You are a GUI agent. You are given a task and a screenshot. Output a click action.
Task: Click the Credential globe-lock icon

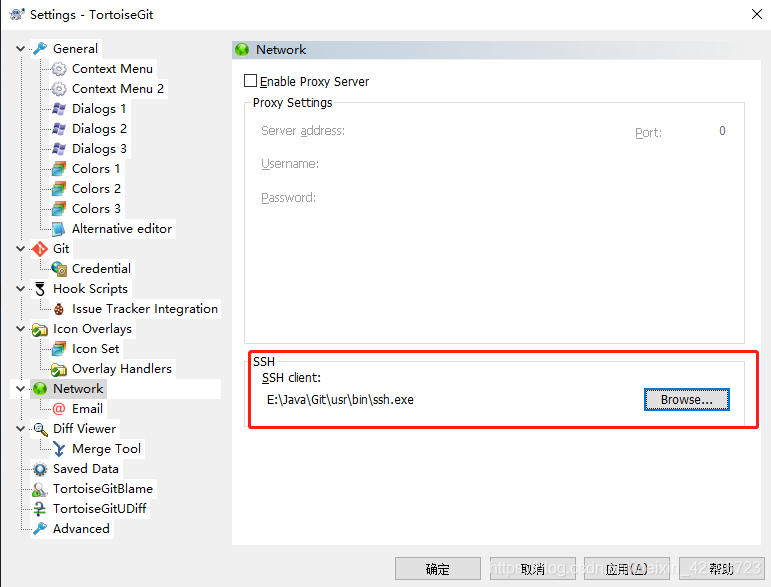point(59,269)
